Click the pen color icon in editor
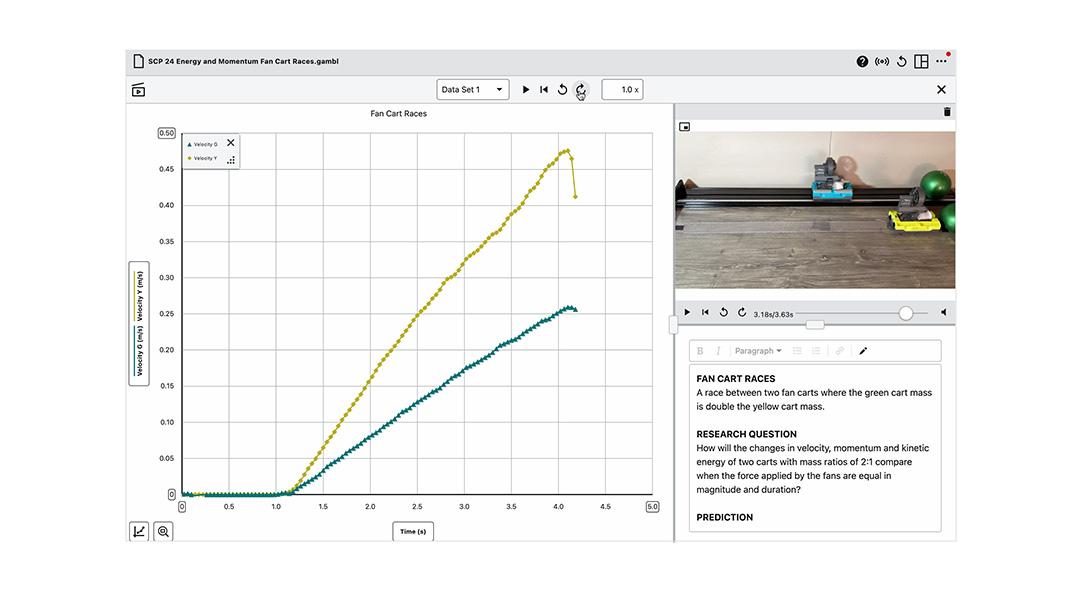Viewport: 1080px width, 608px height. tap(863, 351)
